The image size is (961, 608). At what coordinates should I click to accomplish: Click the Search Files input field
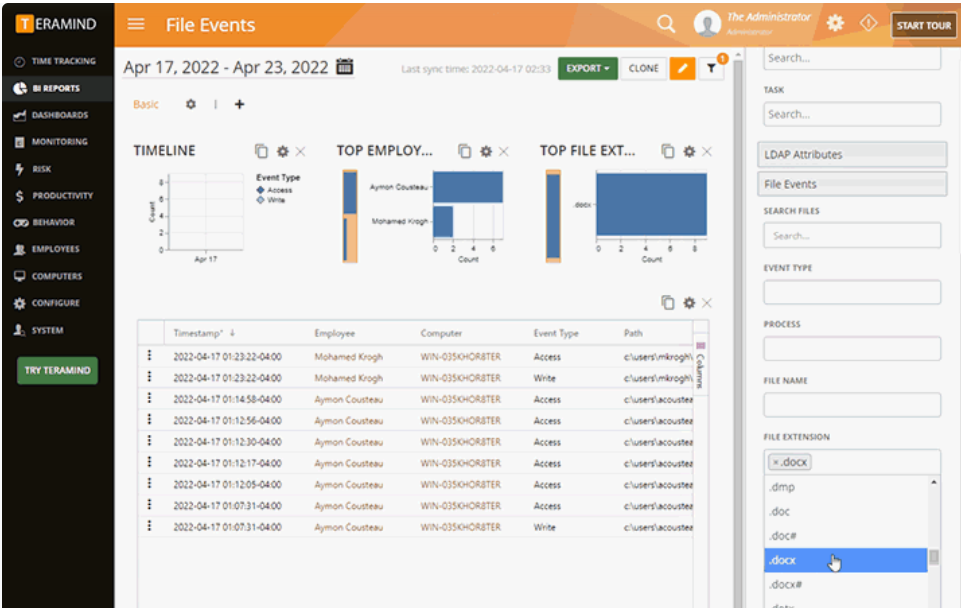(x=852, y=235)
